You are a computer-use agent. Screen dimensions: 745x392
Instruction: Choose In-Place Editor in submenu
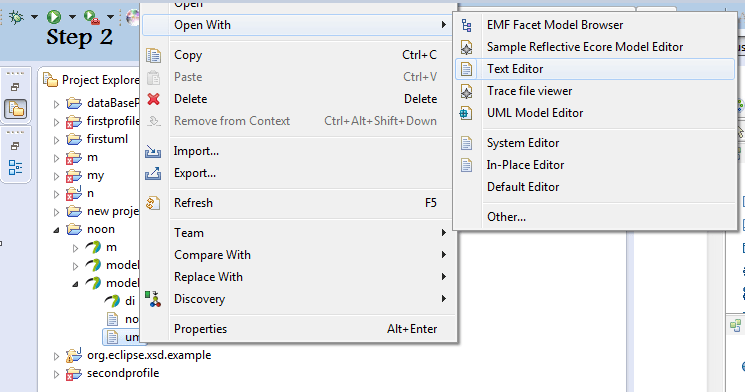[595, 165]
